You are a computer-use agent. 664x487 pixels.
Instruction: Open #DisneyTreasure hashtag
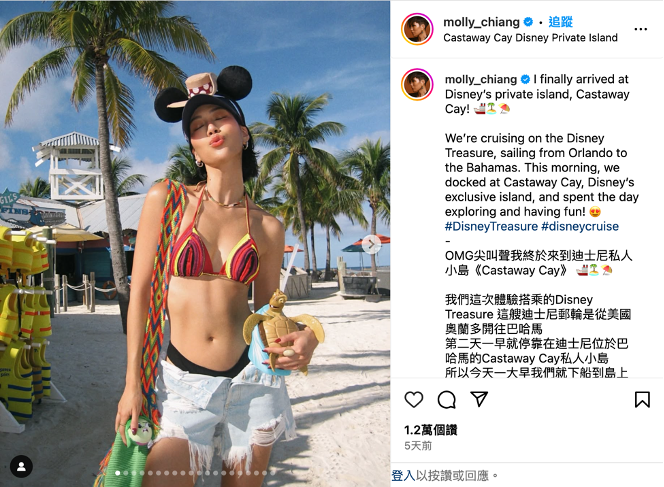(491, 226)
